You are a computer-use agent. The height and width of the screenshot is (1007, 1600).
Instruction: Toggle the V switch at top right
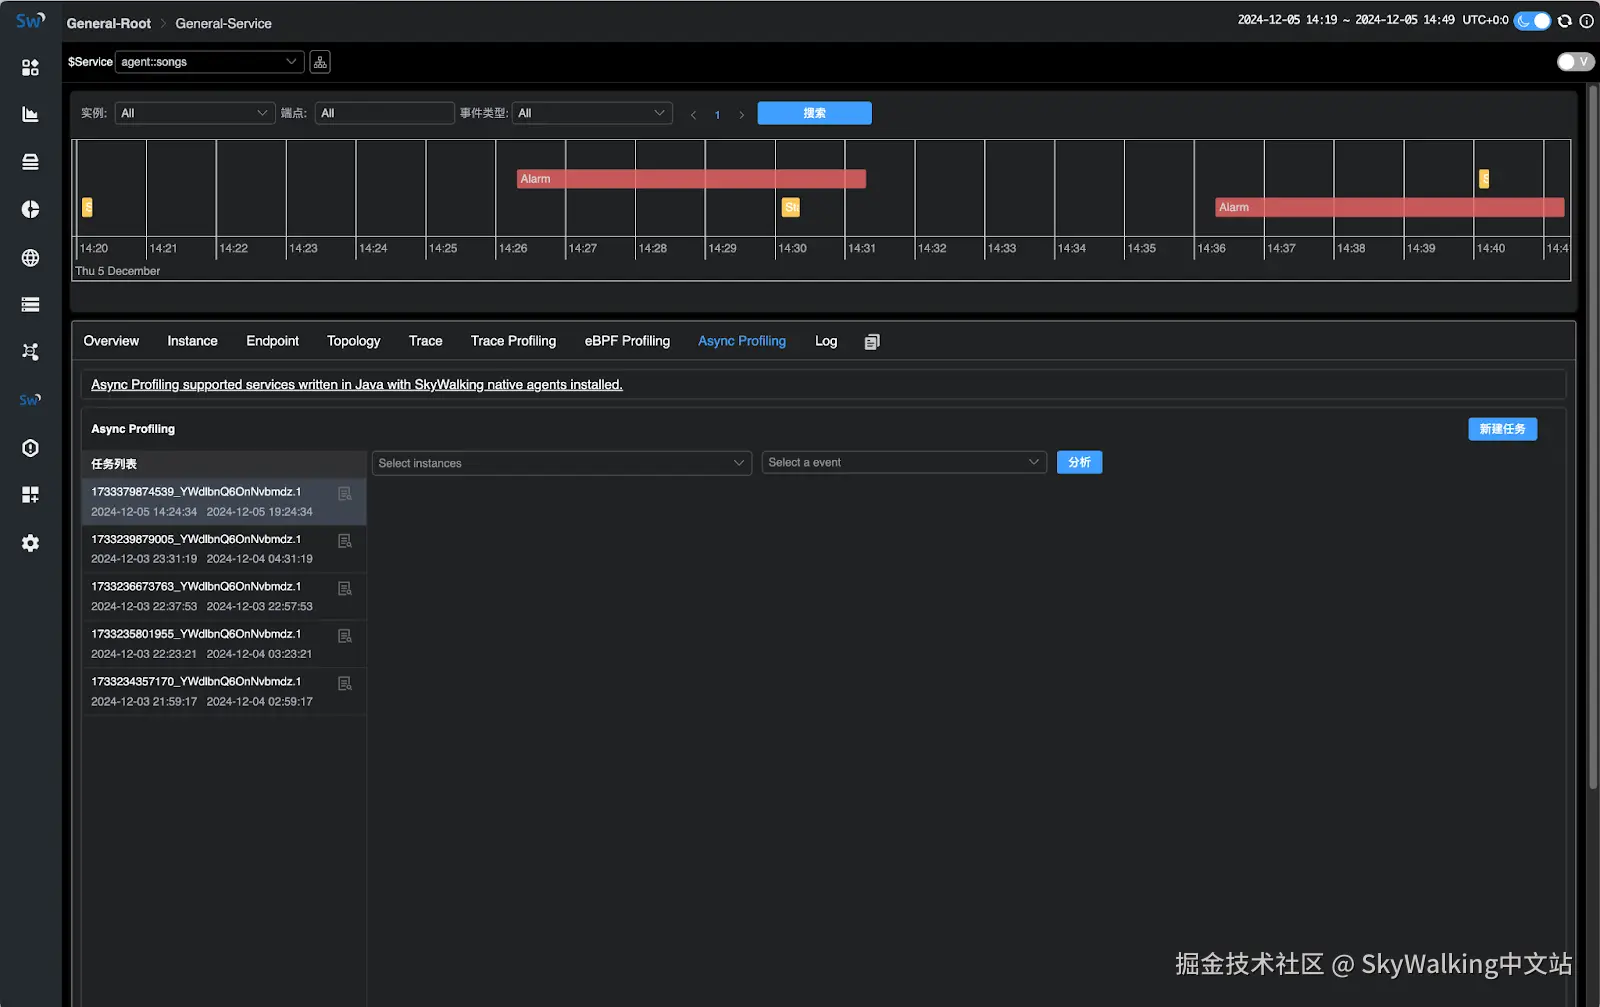pyautogui.click(x=1575, y=62)
